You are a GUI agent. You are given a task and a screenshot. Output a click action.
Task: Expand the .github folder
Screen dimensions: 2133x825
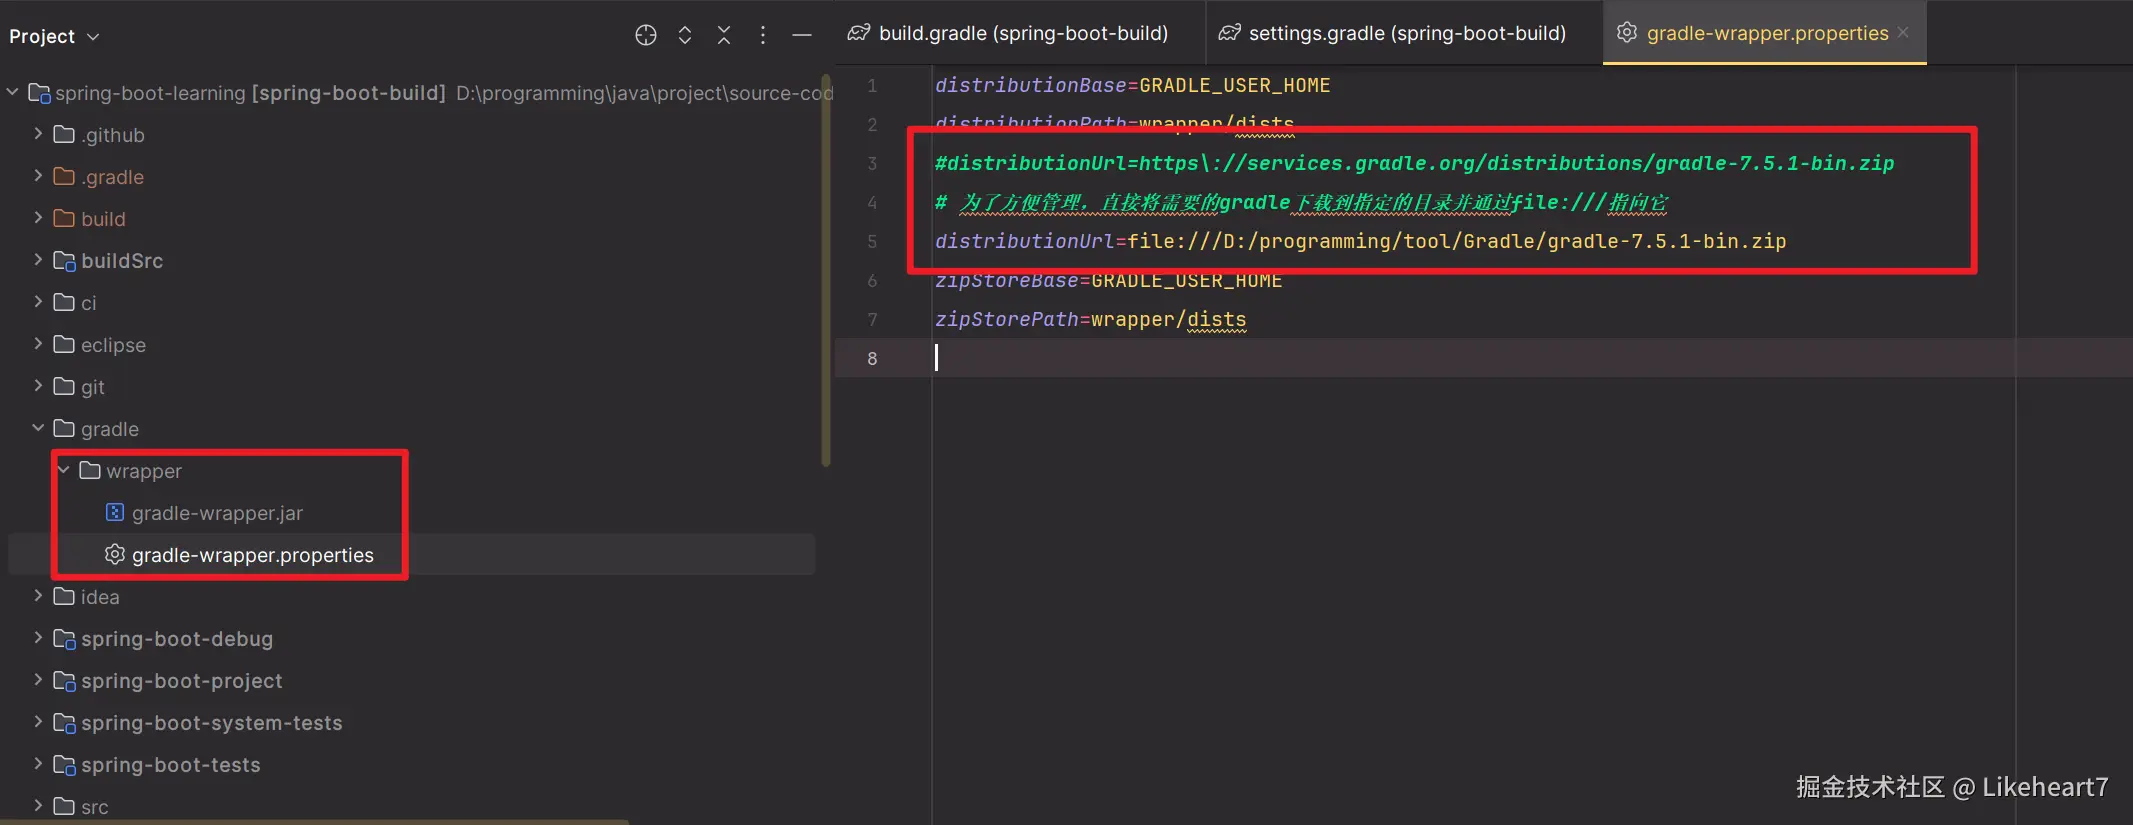pos(38,134)
